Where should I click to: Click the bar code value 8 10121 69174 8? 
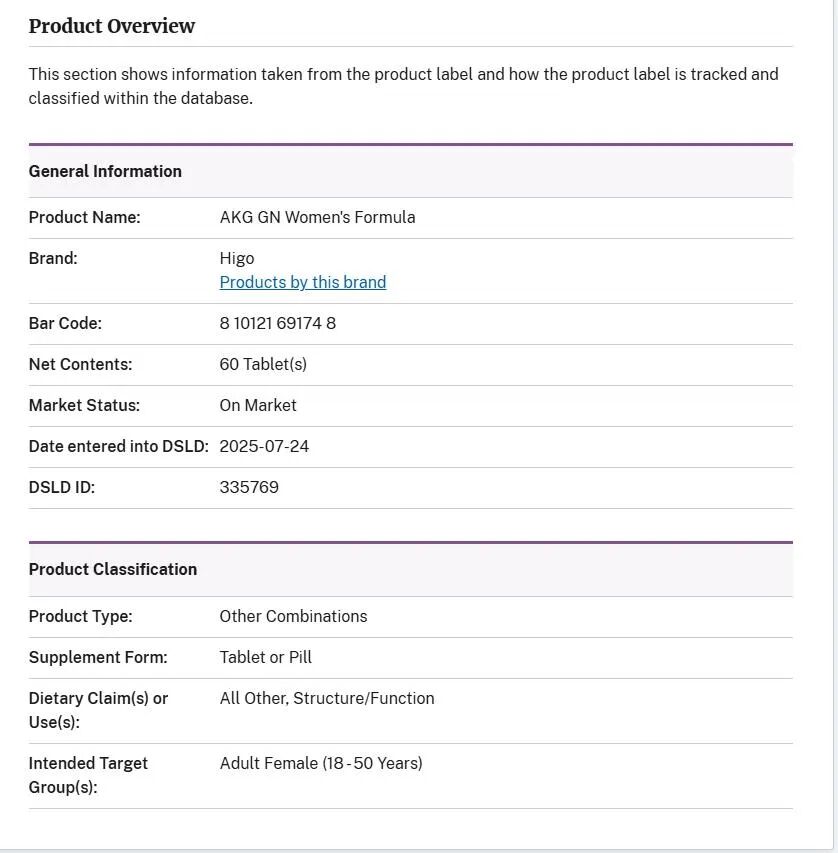(x=277, y=324)
